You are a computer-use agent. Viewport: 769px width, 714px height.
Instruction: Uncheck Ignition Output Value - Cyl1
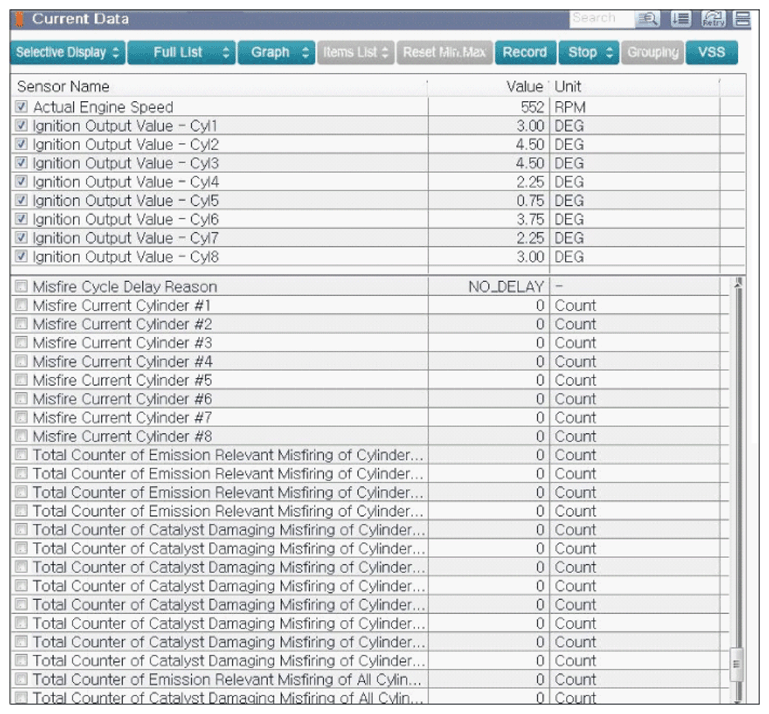tap(21, 125)
